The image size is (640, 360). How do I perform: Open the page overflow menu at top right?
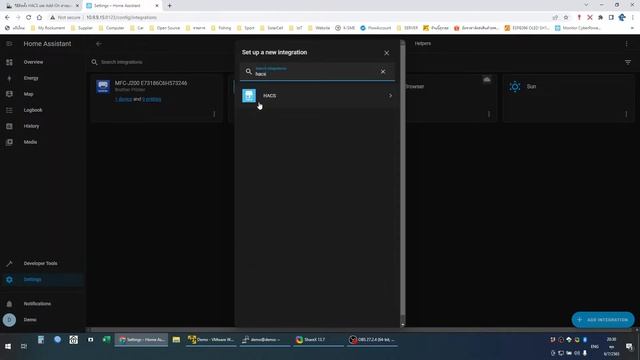point(627,44)
